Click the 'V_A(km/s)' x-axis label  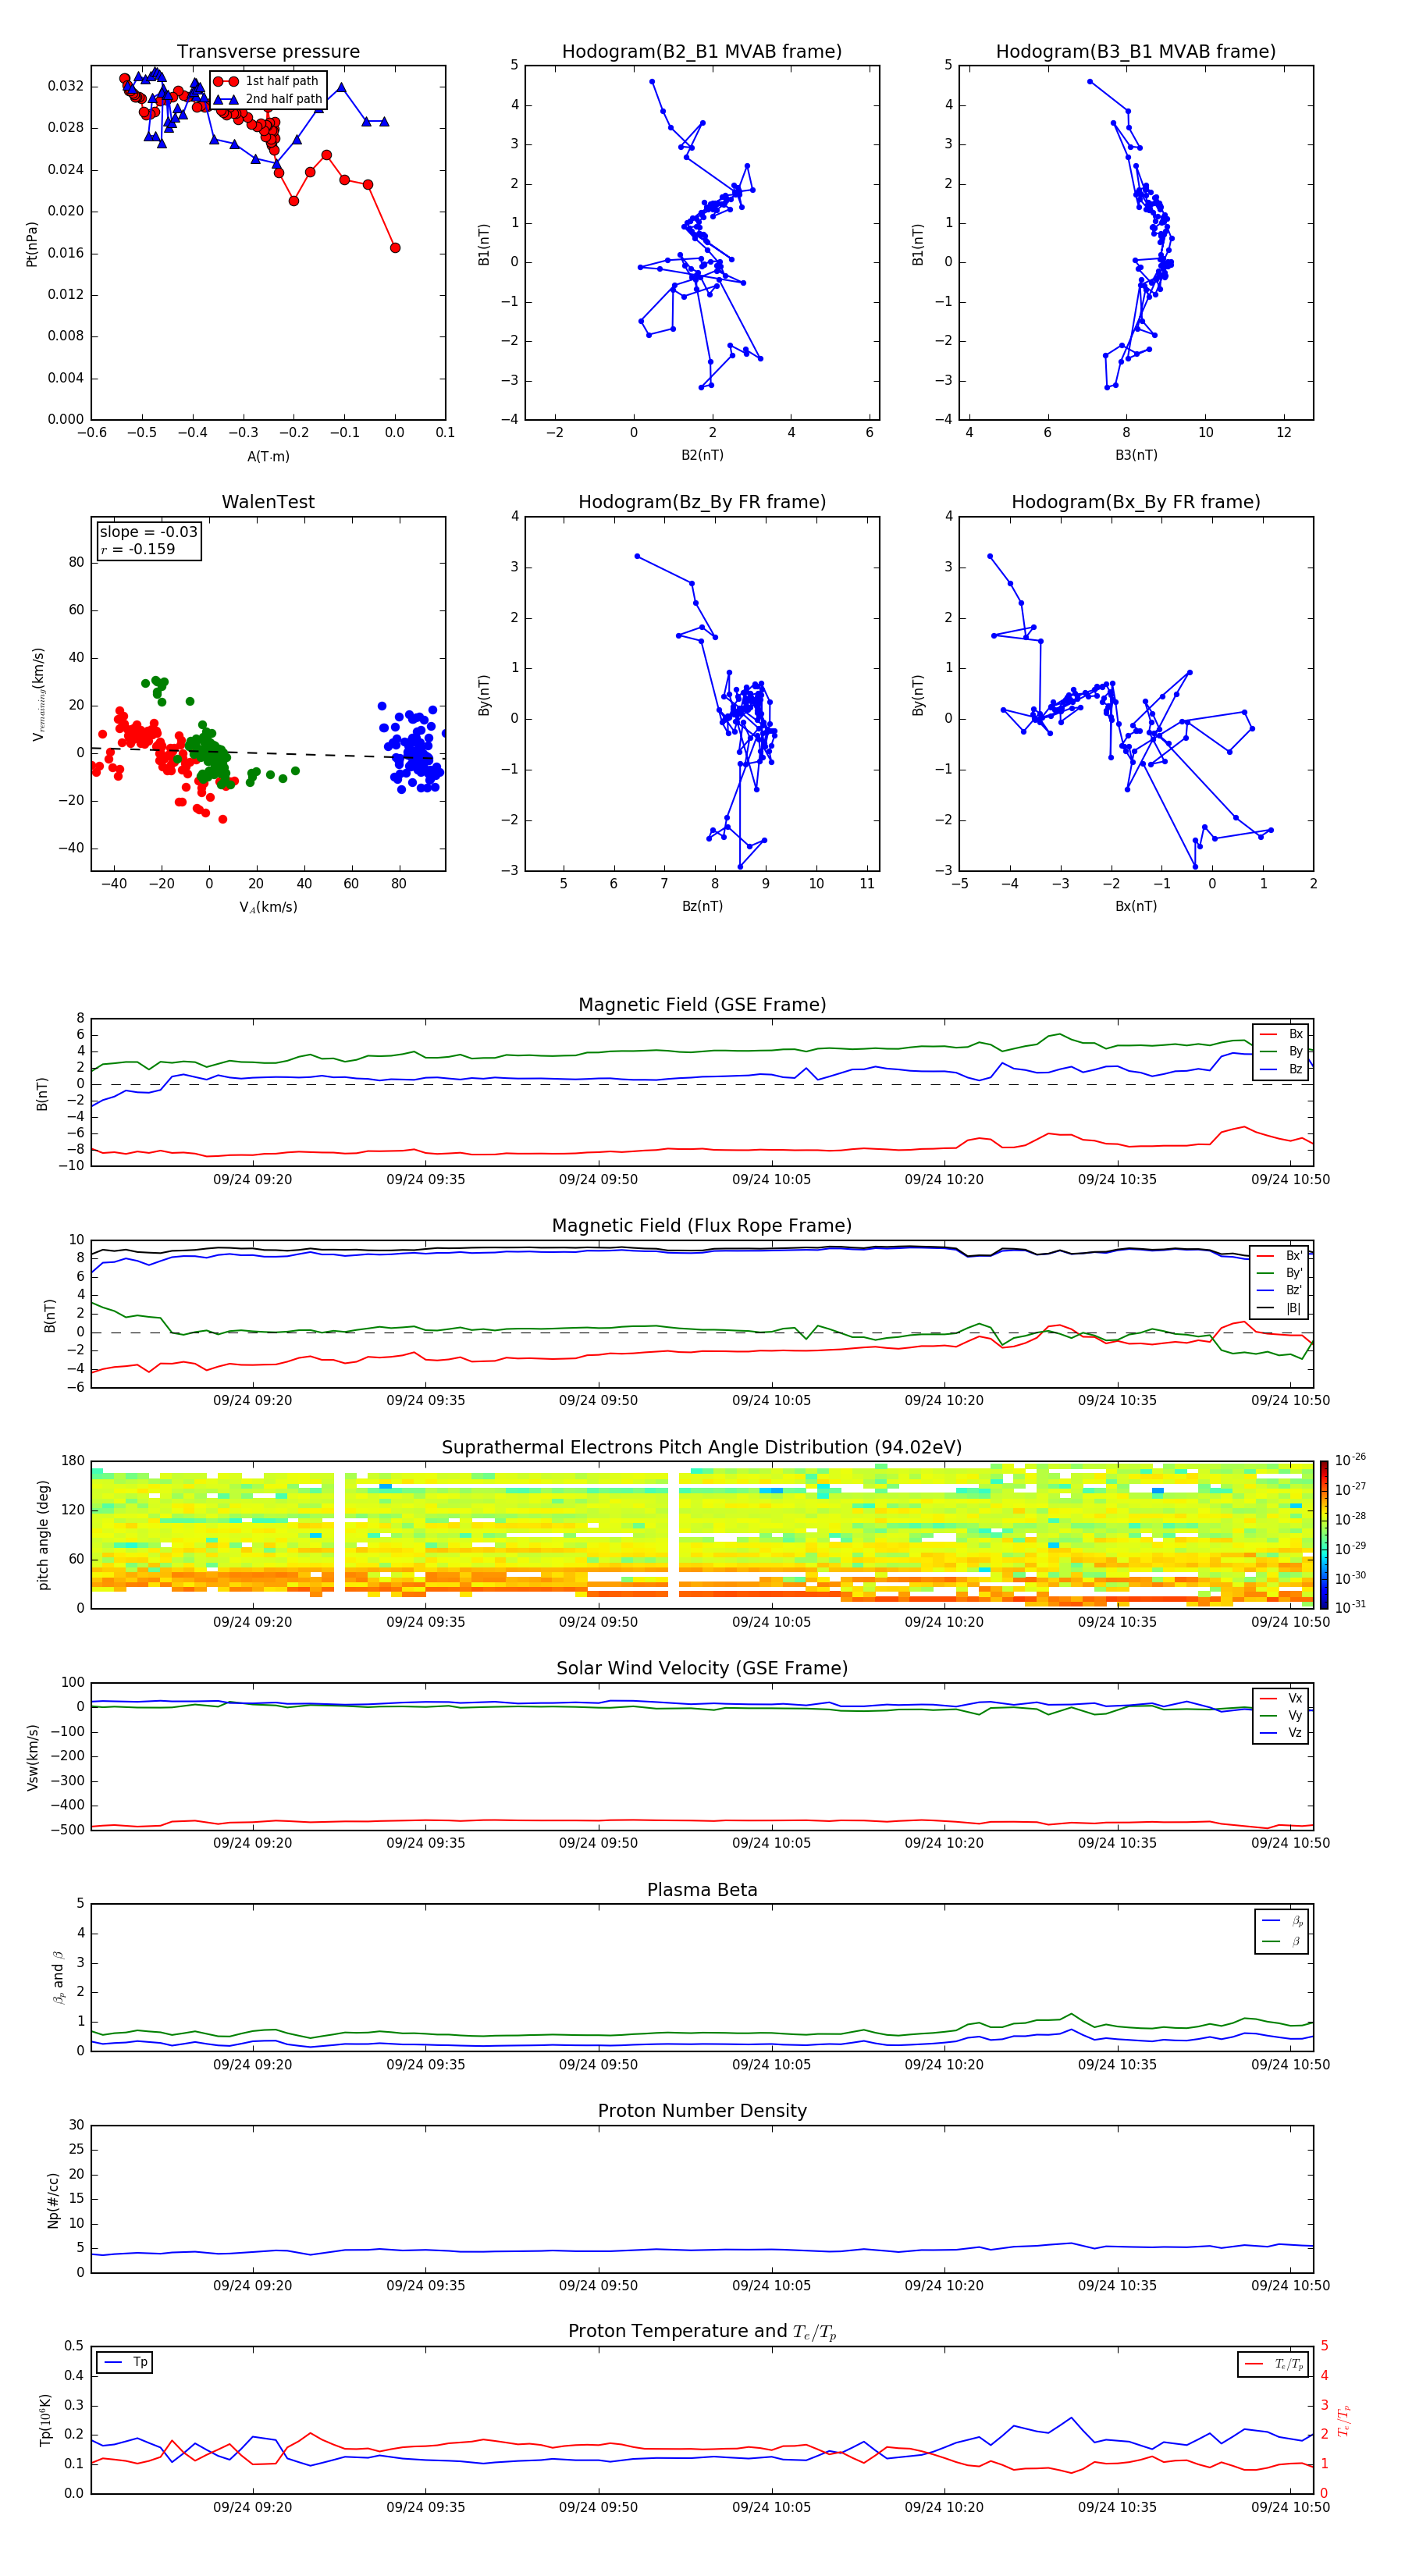pos(268,907)
